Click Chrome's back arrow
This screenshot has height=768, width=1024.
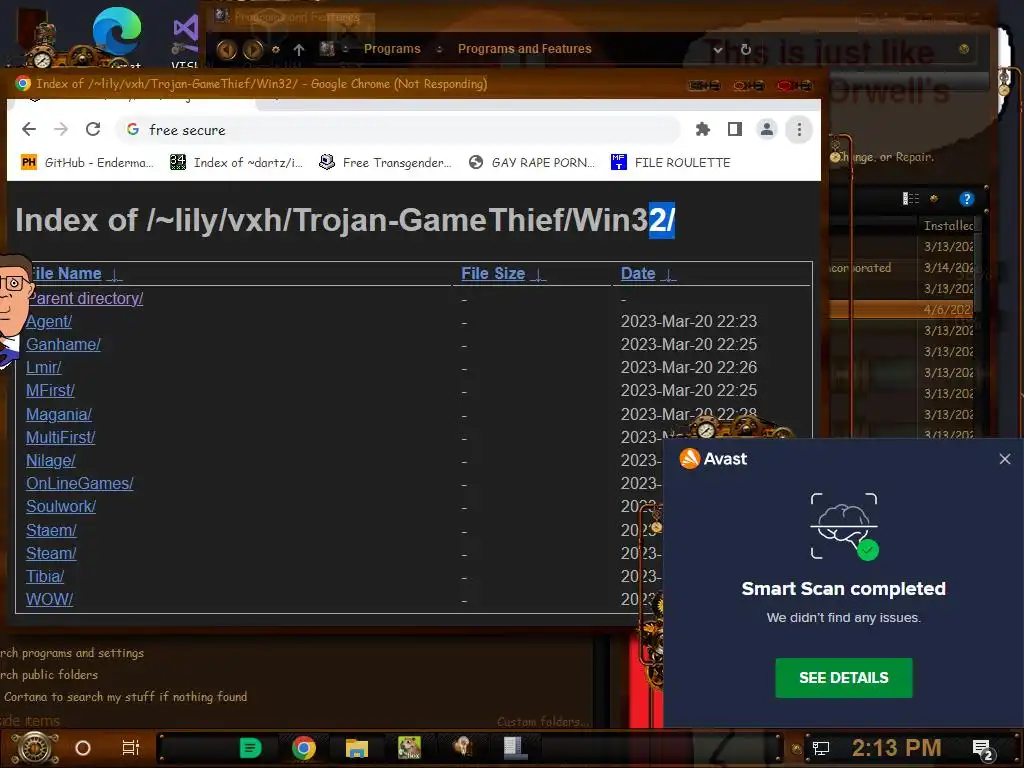coord(29,129)
